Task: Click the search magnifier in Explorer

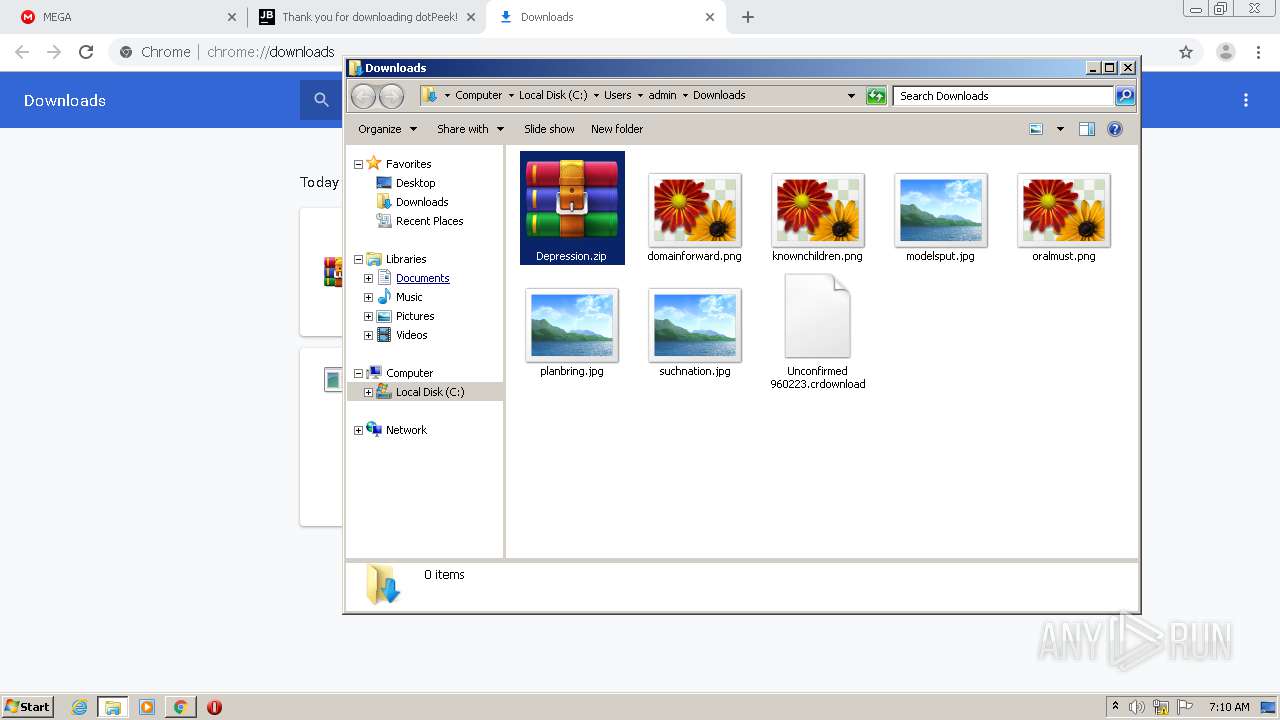Action: click(x=1125, y=96)
